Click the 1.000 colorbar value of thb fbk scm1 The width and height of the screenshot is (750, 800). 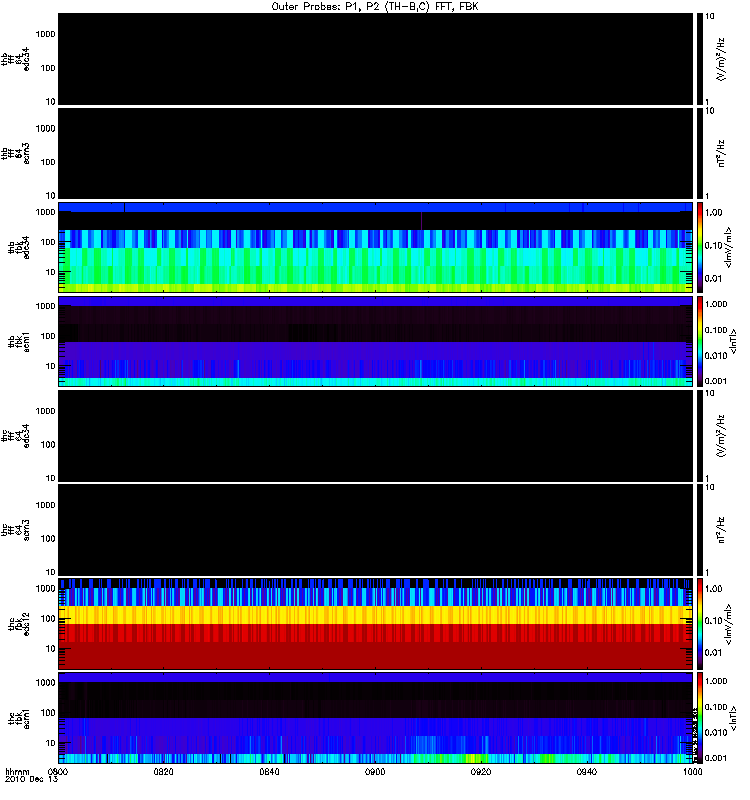point(716,304)
